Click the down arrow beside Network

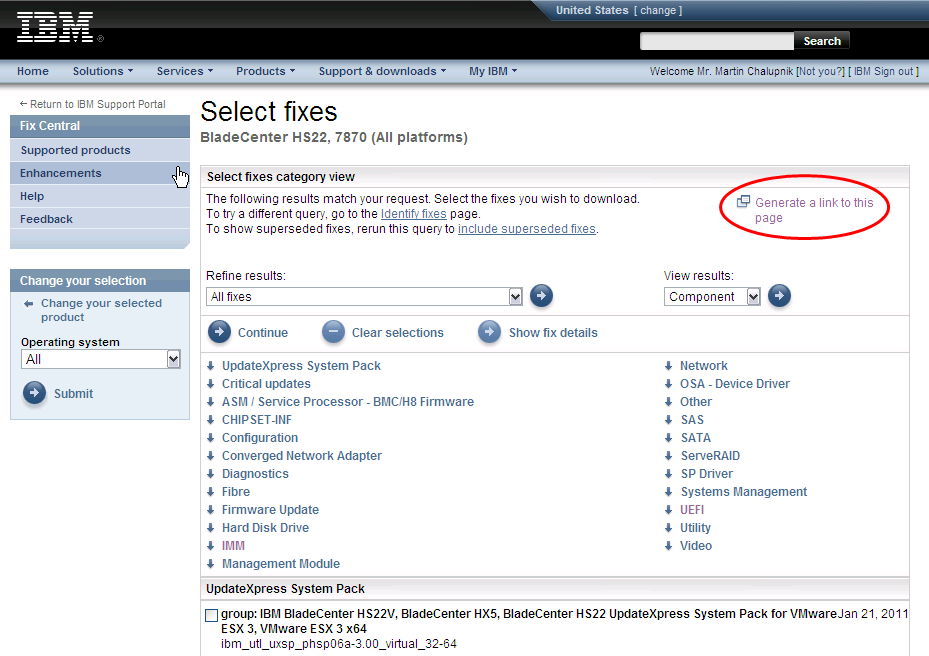coord(668,366)
